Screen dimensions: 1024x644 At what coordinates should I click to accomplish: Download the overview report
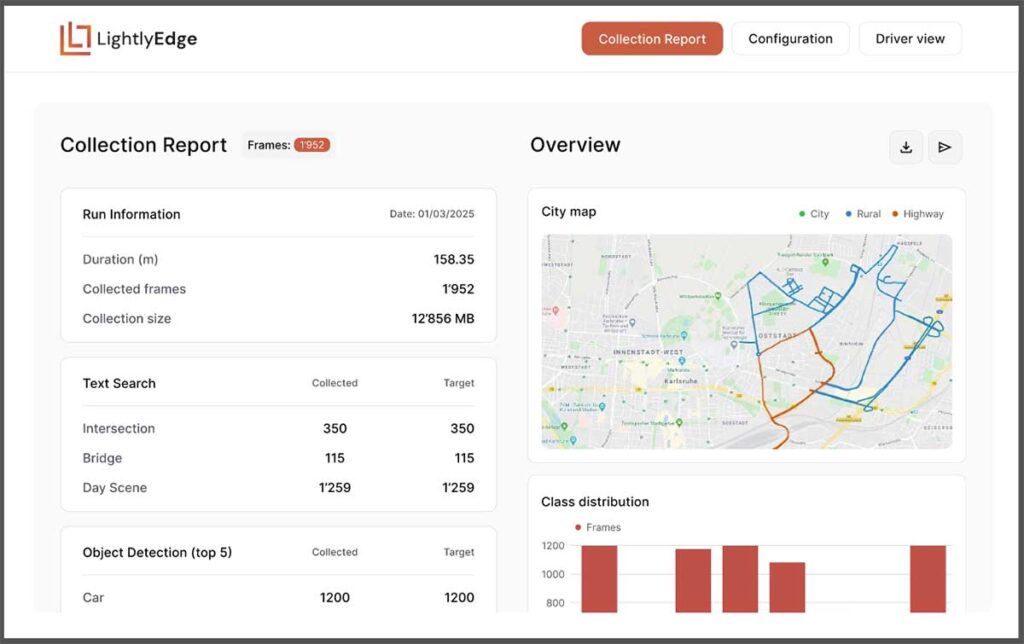pos(906,147)
